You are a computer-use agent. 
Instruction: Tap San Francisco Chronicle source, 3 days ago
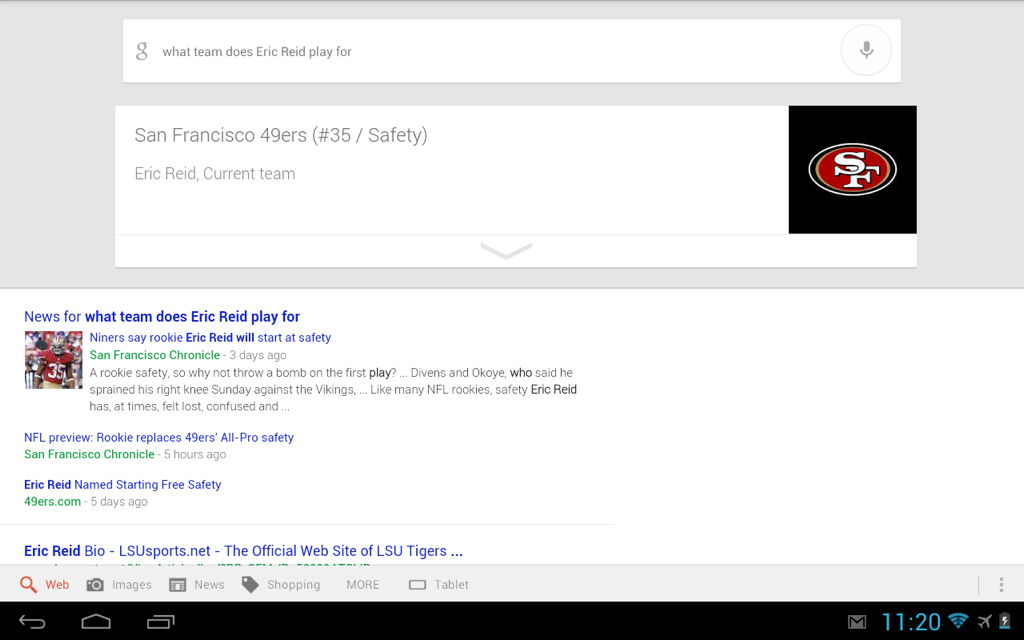pyautogui.click(x=155, y=355)
